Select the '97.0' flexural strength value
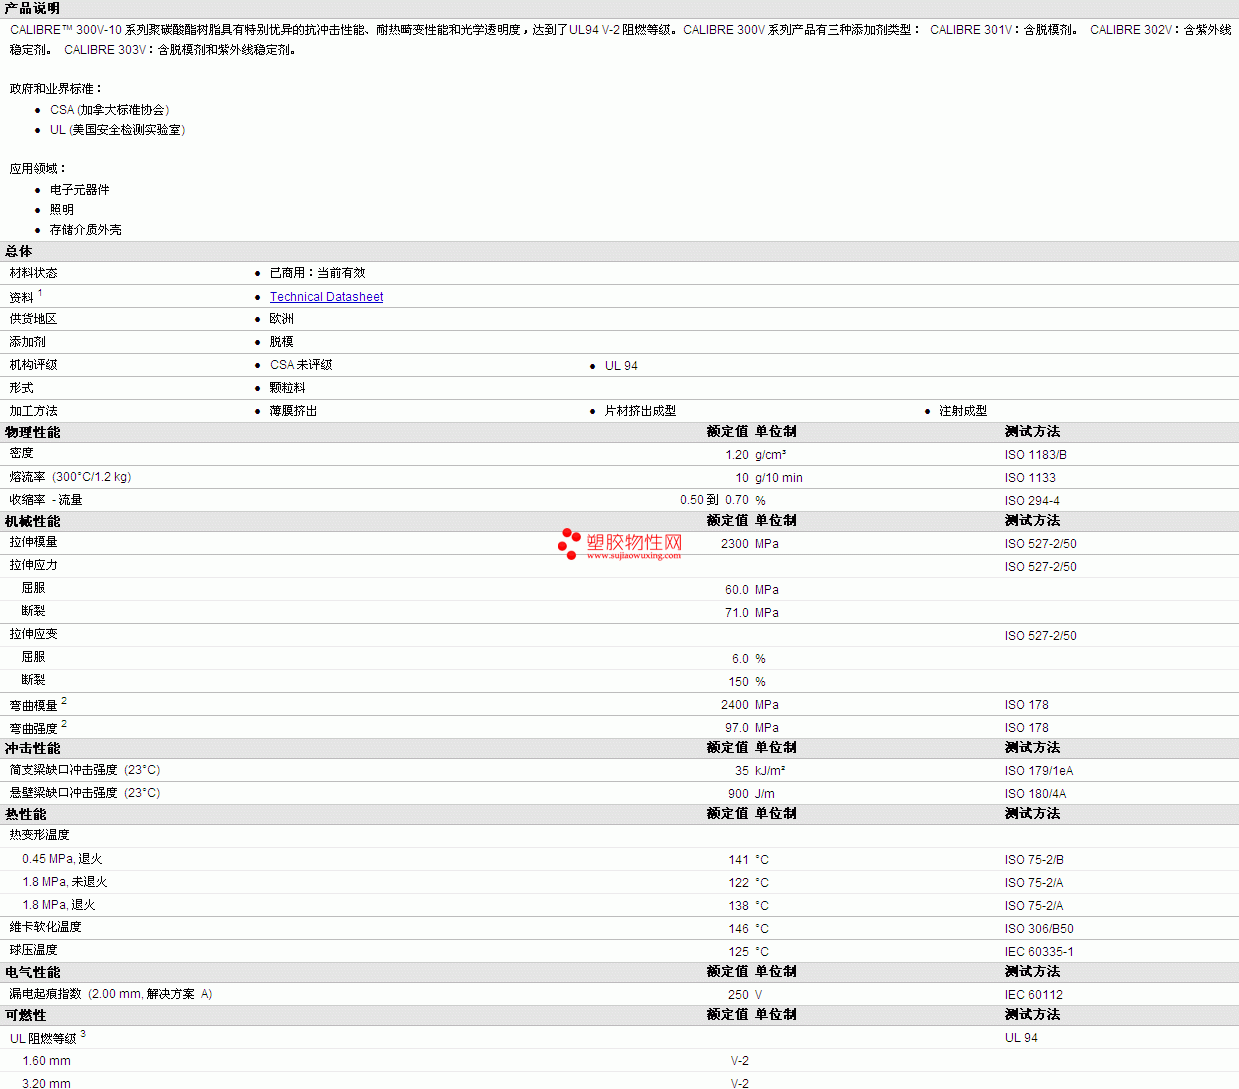Viewport: 1239px width, 1089px height. point(737,728)
